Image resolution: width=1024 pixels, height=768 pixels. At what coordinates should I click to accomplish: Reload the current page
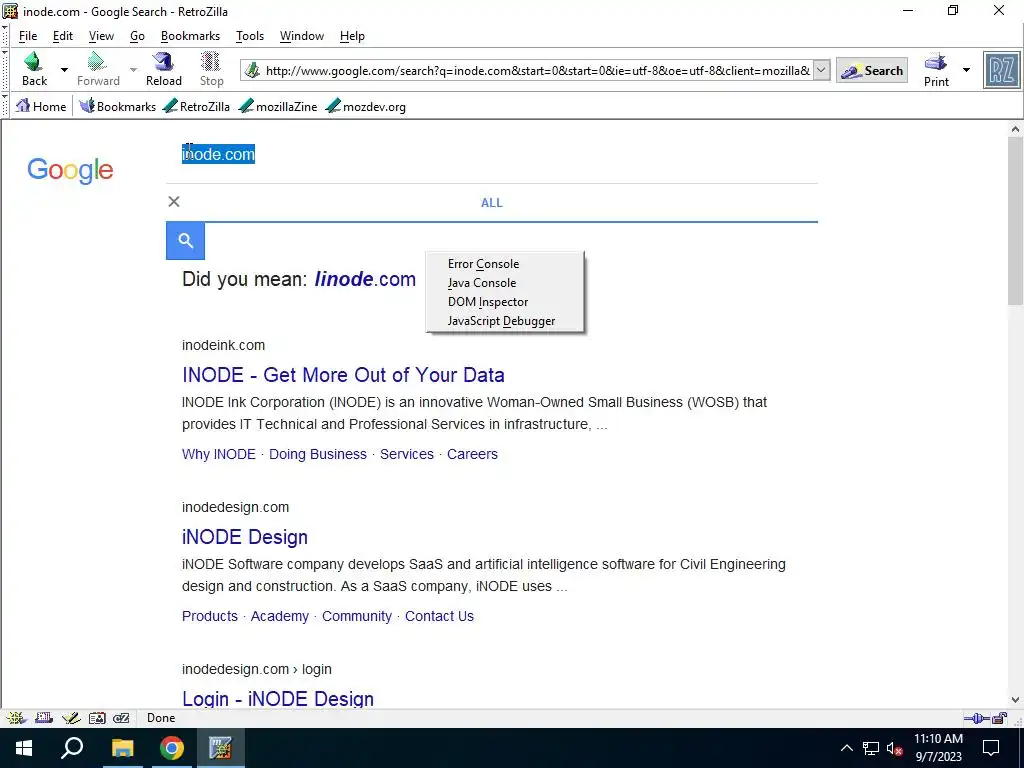(x=163, y=69)
